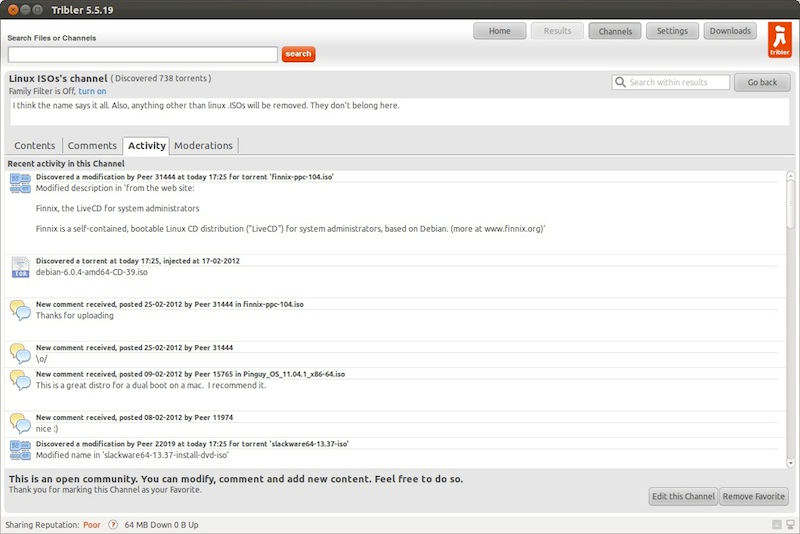Click 'Recent activity in this Channel' heading

(66, 164)
